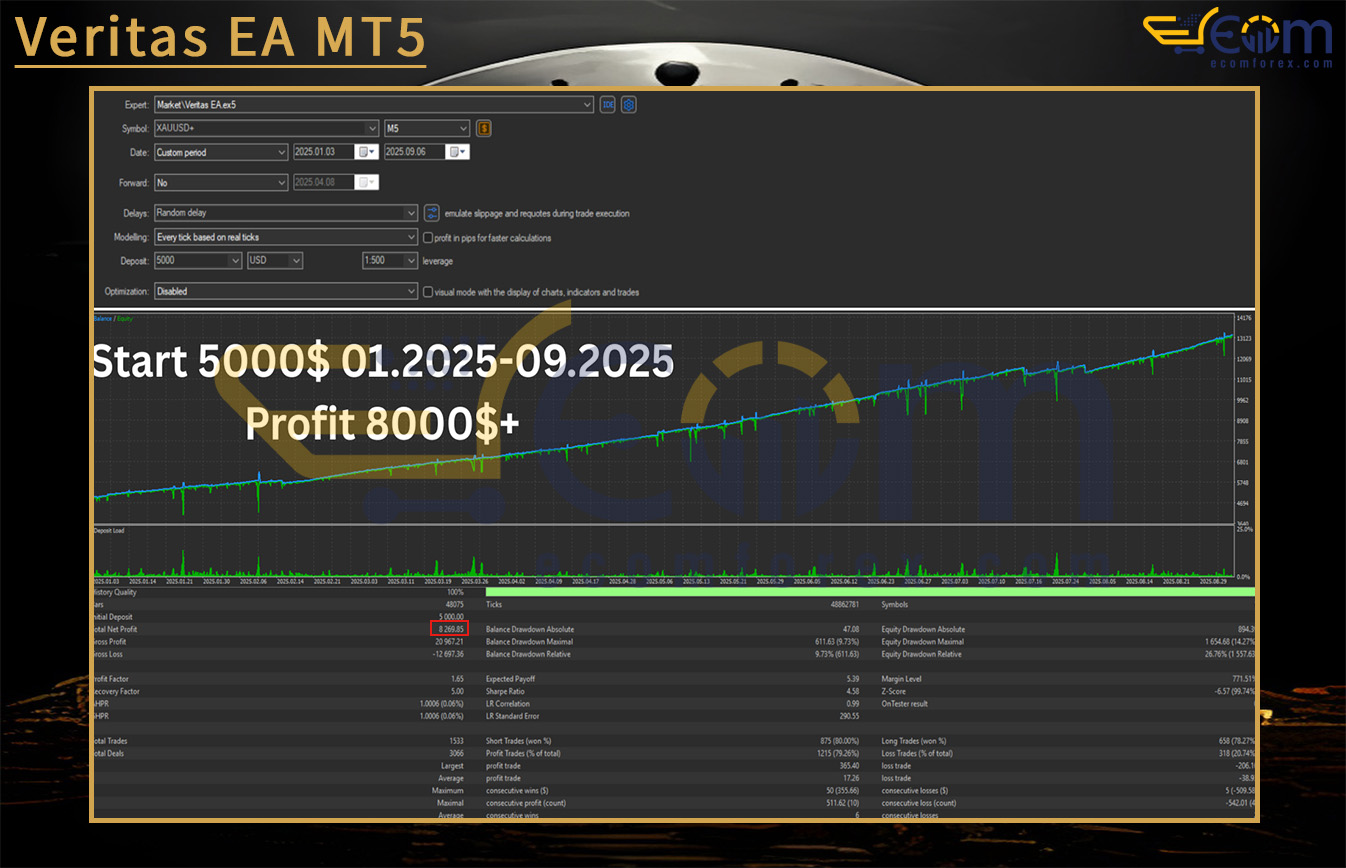Open the Forward dropdown set to No

(x=221, y=183)
